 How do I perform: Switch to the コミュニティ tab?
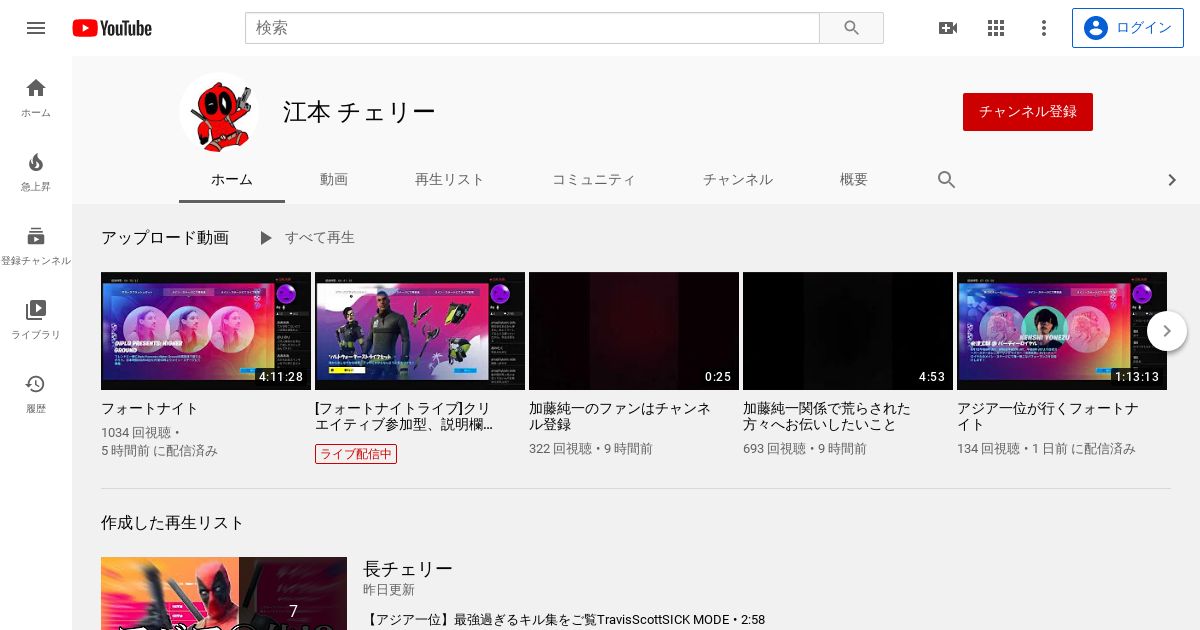pyautogui.click(x=594, y=180)
